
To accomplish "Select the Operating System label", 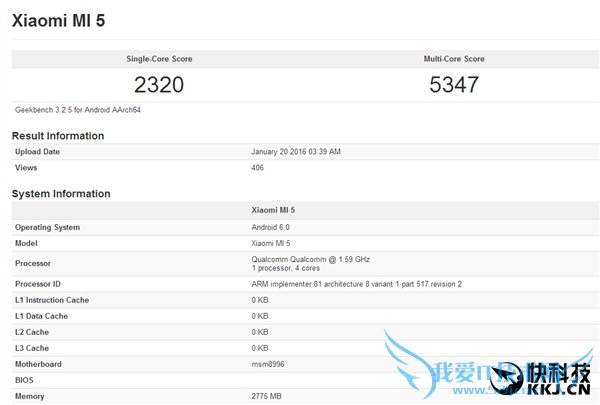I will 47,227.
